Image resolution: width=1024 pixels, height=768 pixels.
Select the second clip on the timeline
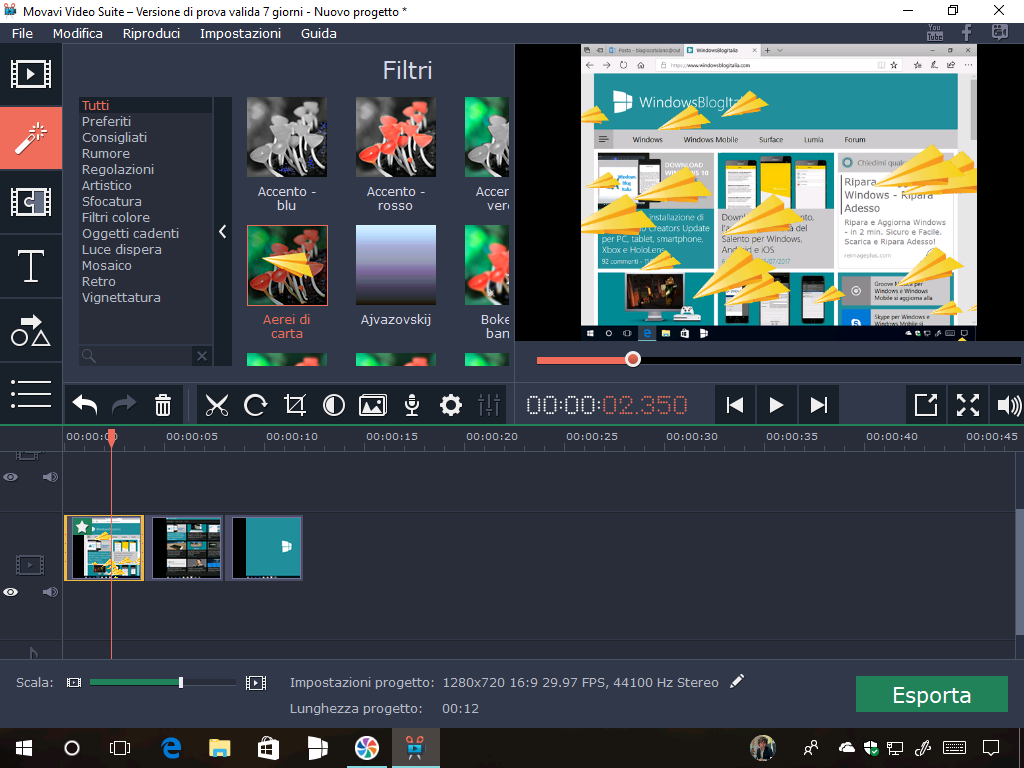tap(187, 548)
